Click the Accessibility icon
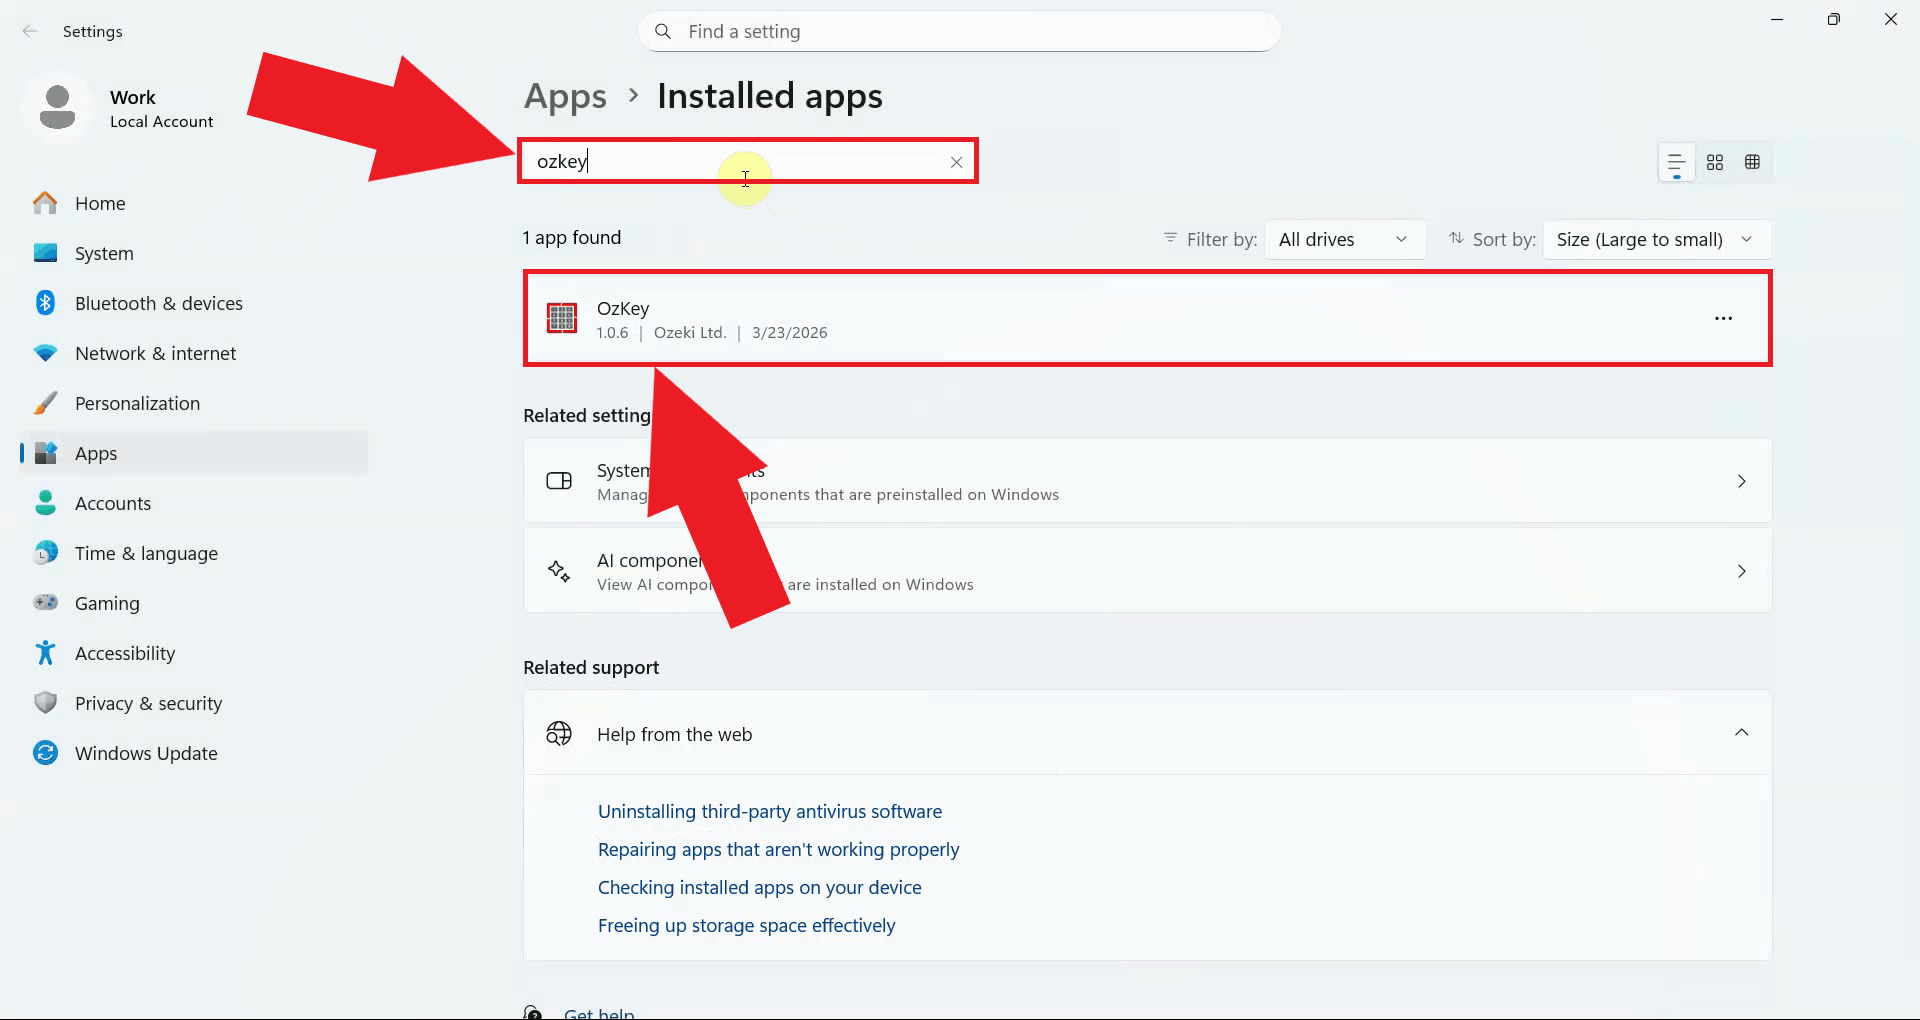 click(46, 653)
